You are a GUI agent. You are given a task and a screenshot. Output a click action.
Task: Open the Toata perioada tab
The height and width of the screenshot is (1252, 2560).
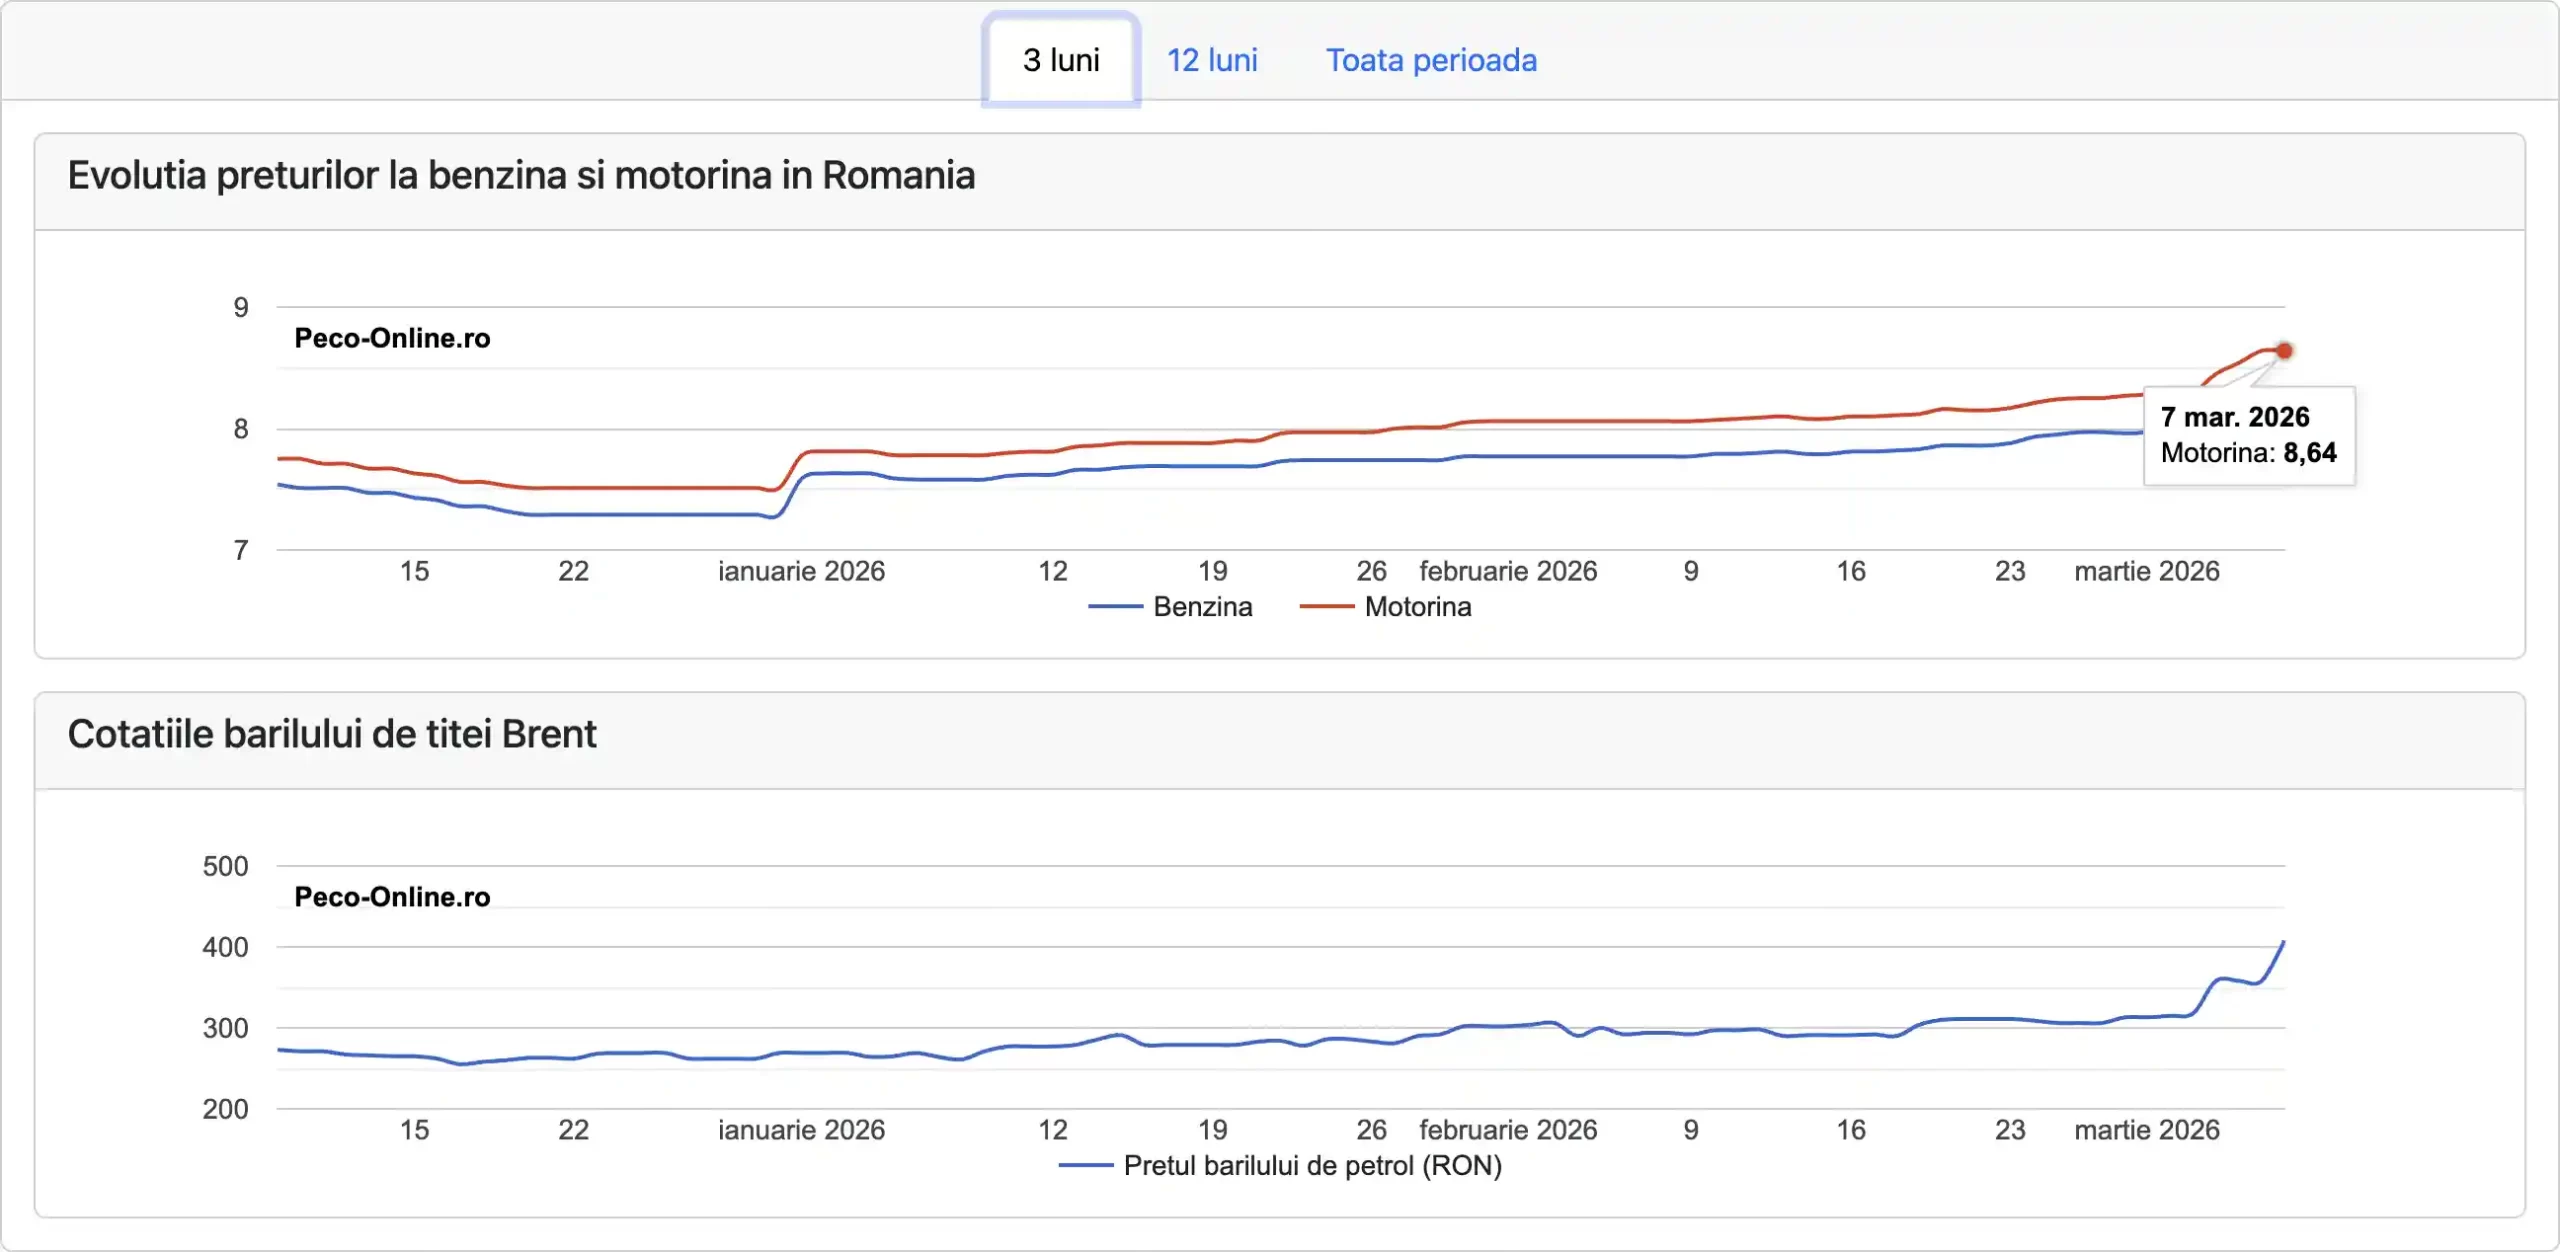pos(1431,60)
